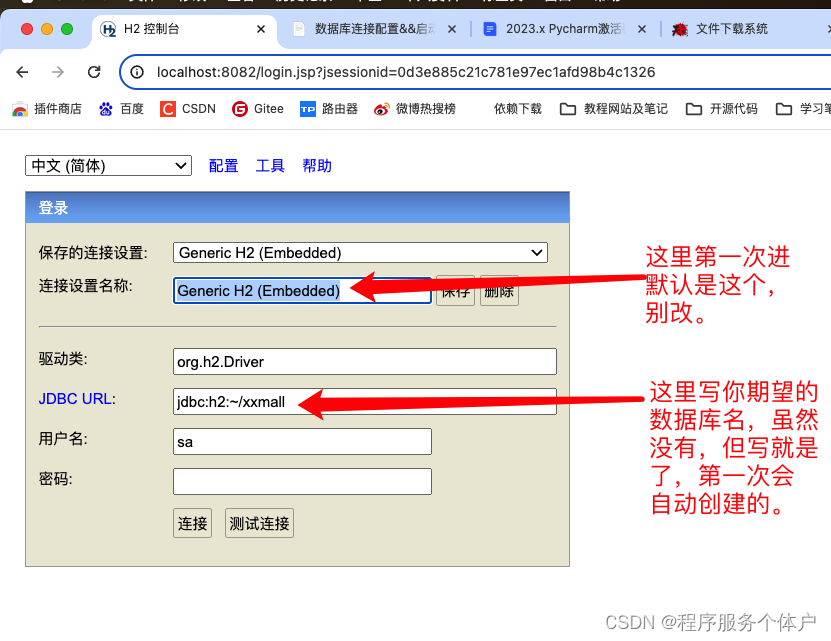Click the 测试连接 button
Viewport: 831px width, 641px height.
pyautogui.click(x=259, y=523)
